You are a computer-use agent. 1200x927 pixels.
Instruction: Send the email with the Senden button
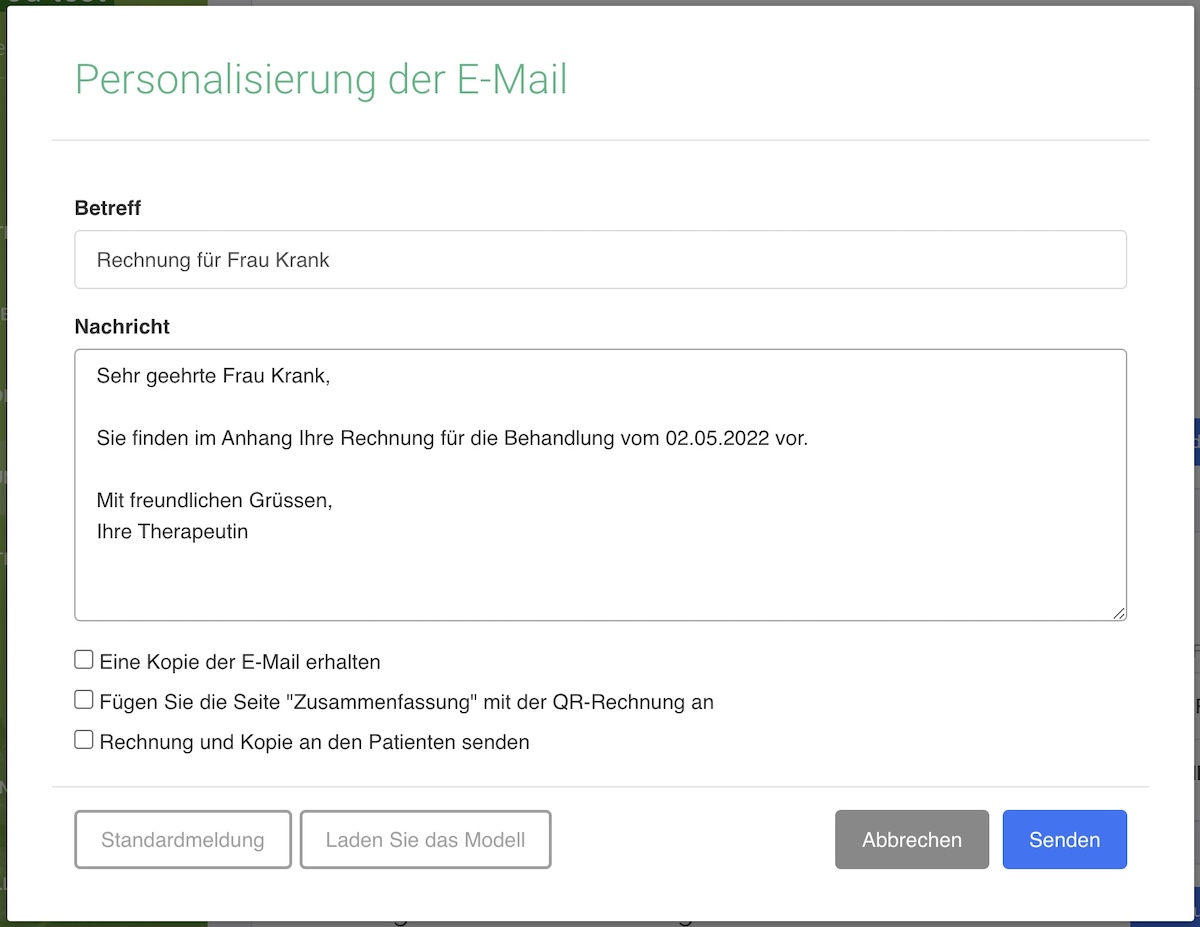(1064, 840)
